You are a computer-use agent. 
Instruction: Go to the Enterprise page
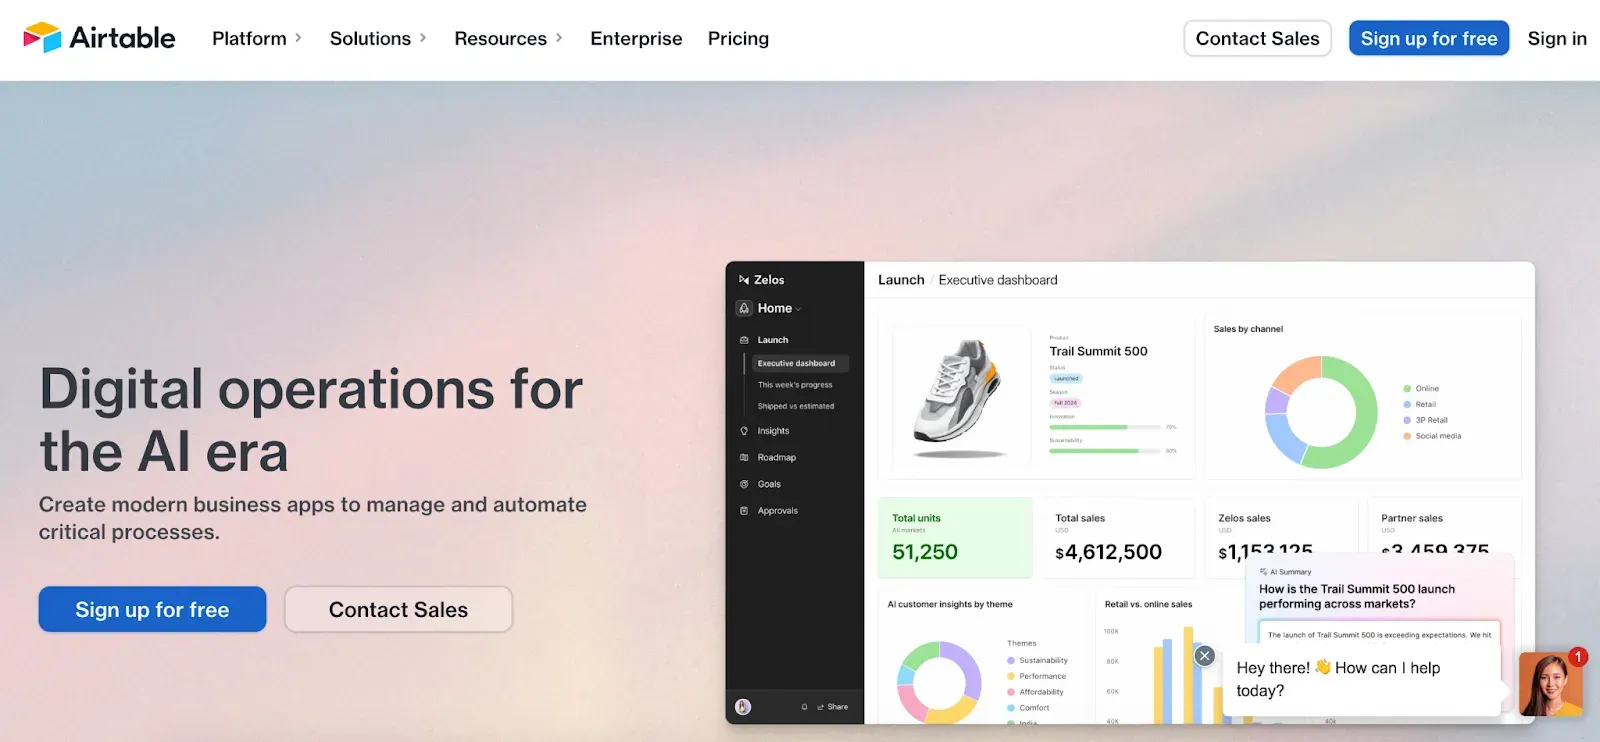pyautogui.click(x=636, y=38)
